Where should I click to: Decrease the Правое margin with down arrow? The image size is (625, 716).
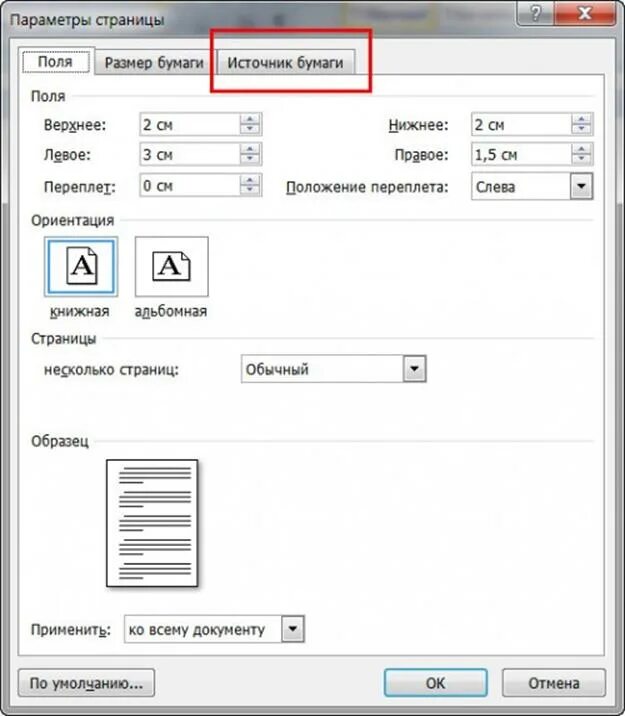tap(582, 160)
